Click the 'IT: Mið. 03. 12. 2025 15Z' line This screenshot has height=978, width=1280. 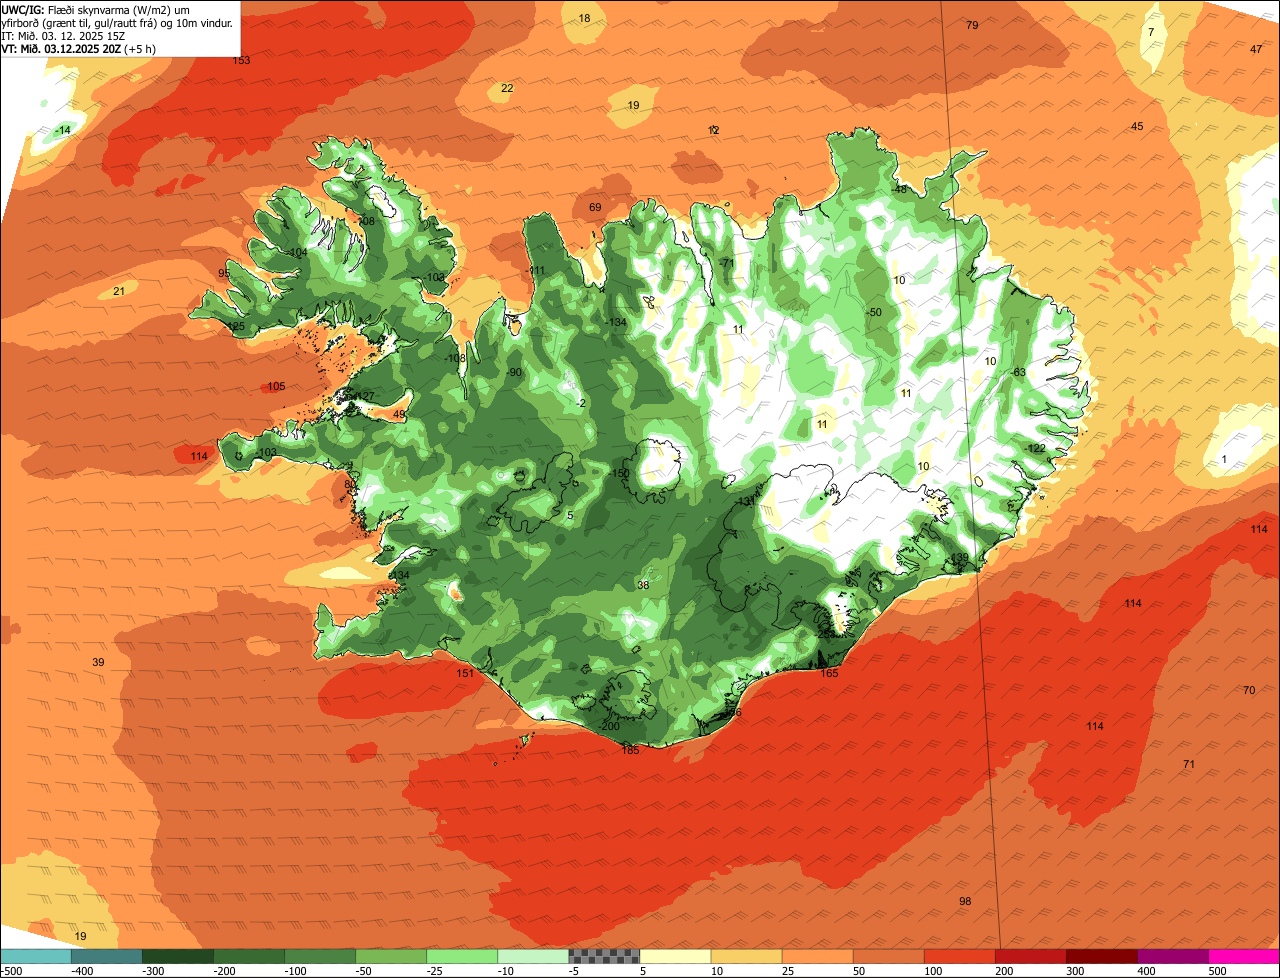(x=64, y=35)
